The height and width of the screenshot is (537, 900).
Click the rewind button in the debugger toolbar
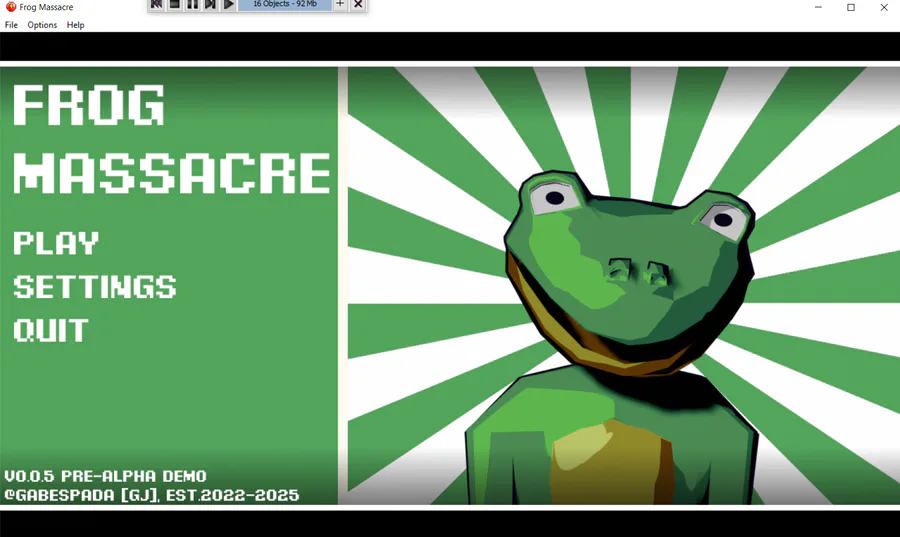point(156,4)
